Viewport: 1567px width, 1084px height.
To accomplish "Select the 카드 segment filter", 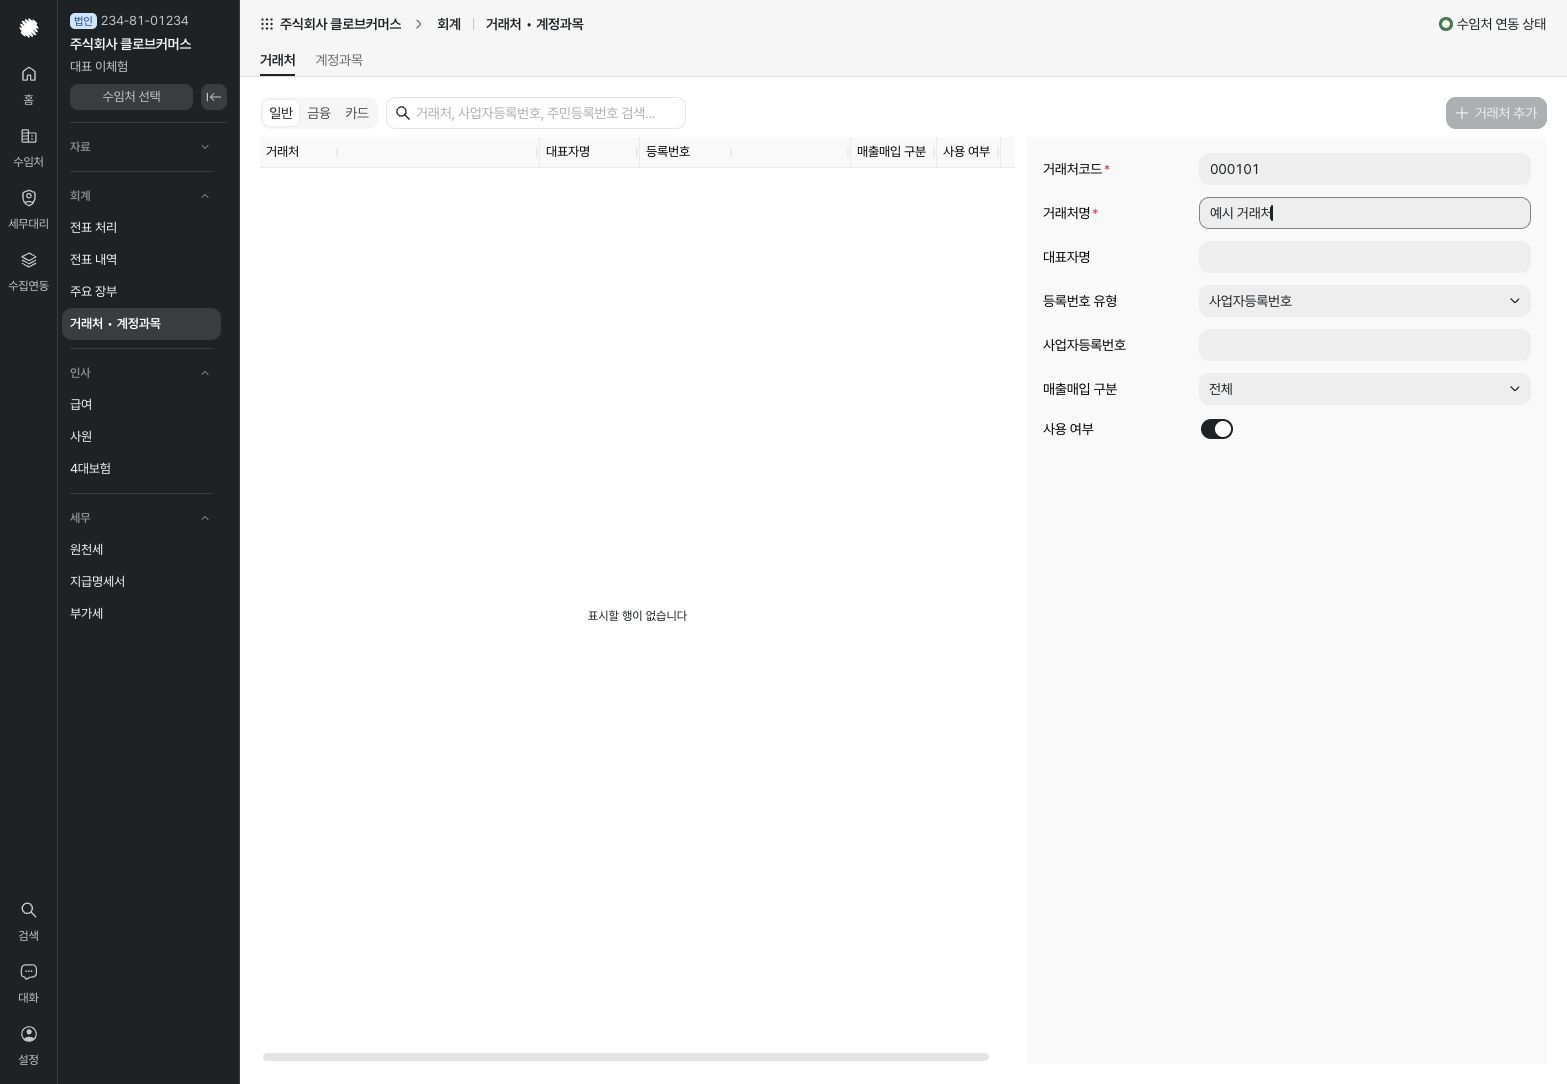I will tap(357, 113).
